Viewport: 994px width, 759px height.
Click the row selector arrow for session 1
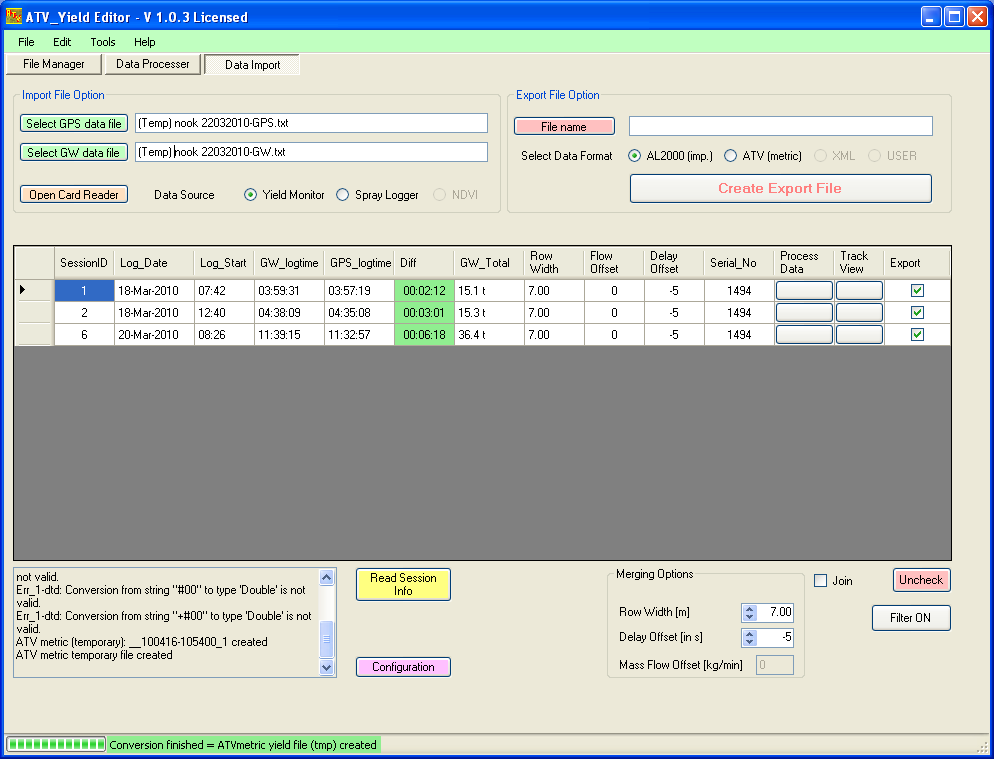click(x=24, y=290)
